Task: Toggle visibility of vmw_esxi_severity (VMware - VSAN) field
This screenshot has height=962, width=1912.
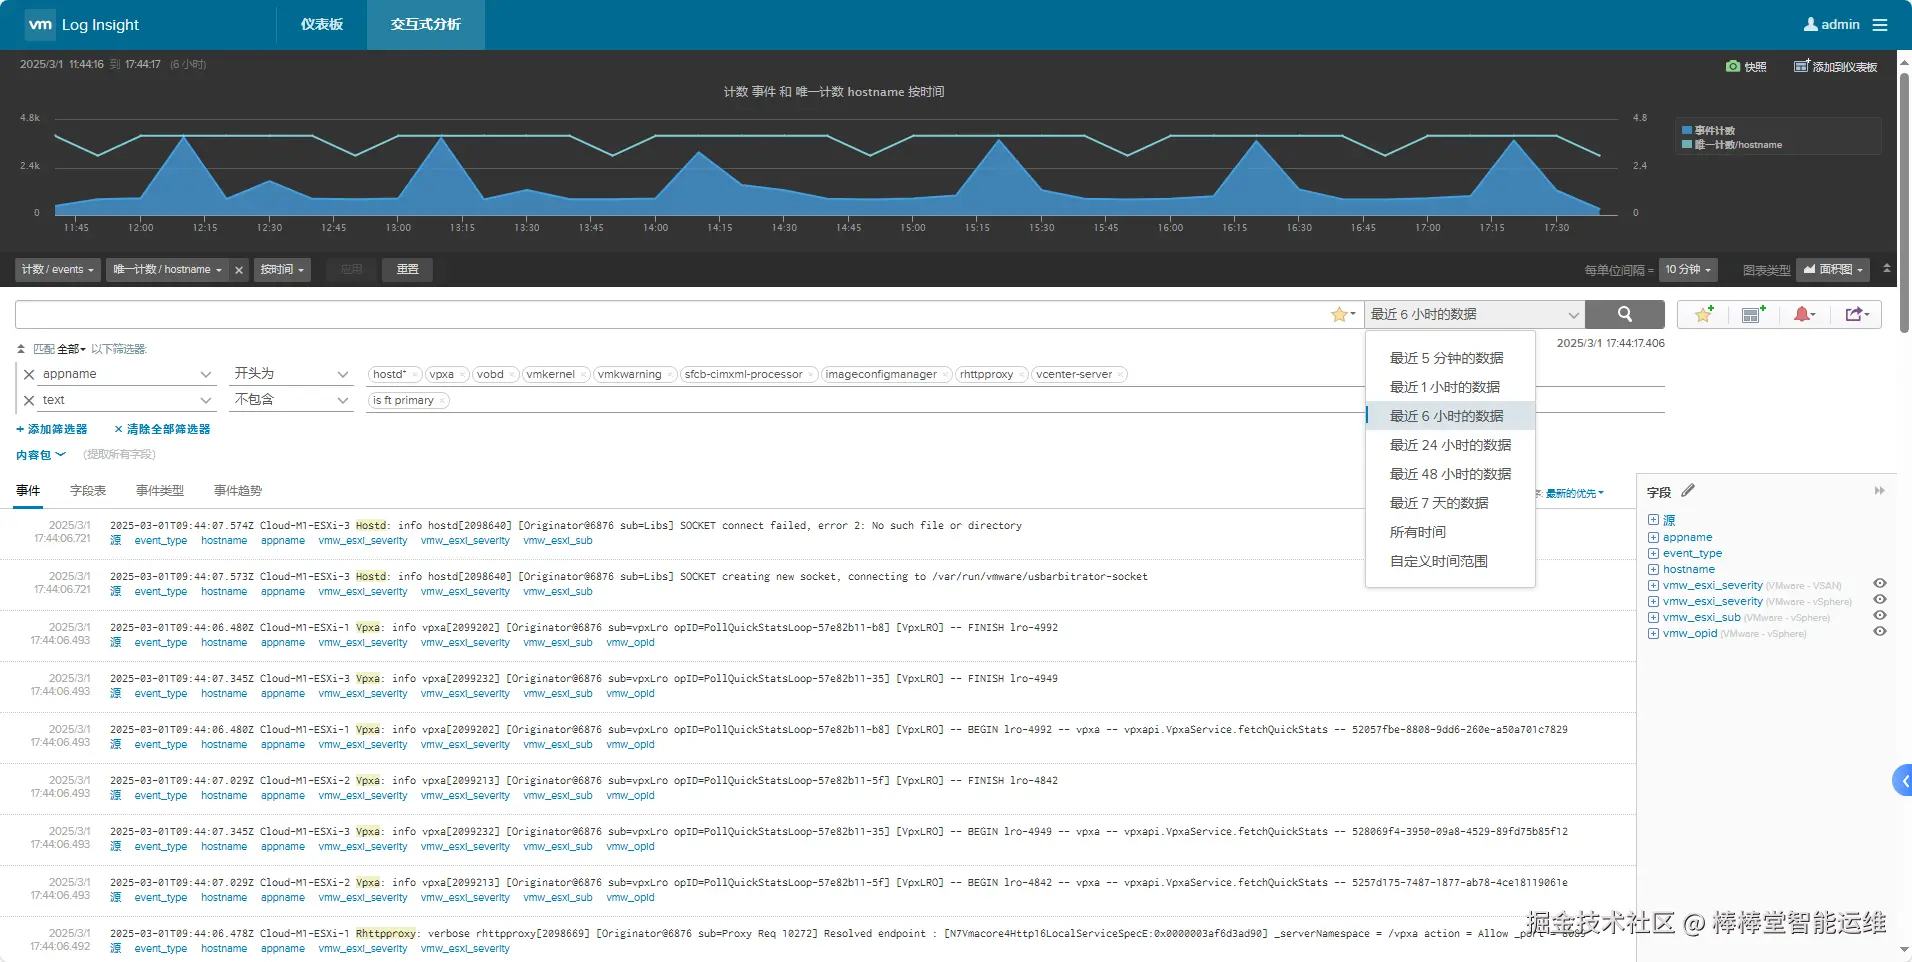Action: 1880,584
